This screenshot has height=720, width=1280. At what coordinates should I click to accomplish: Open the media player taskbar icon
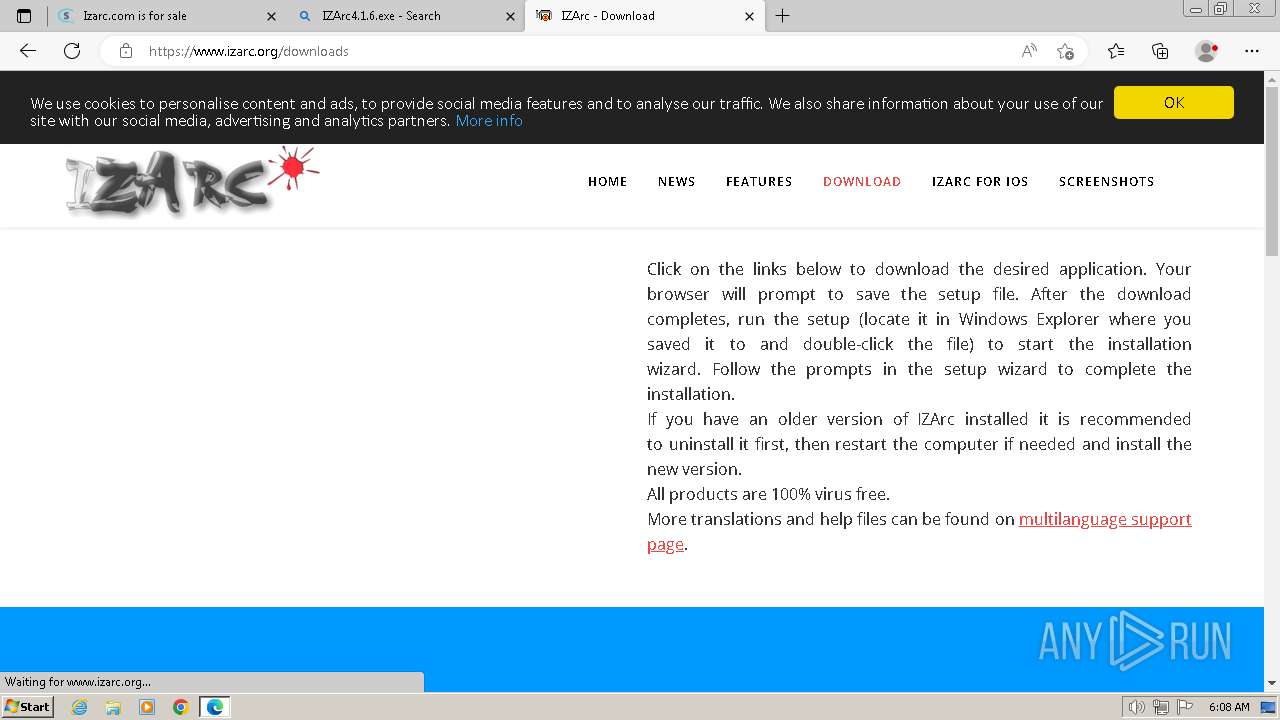[x=147, y=707]
